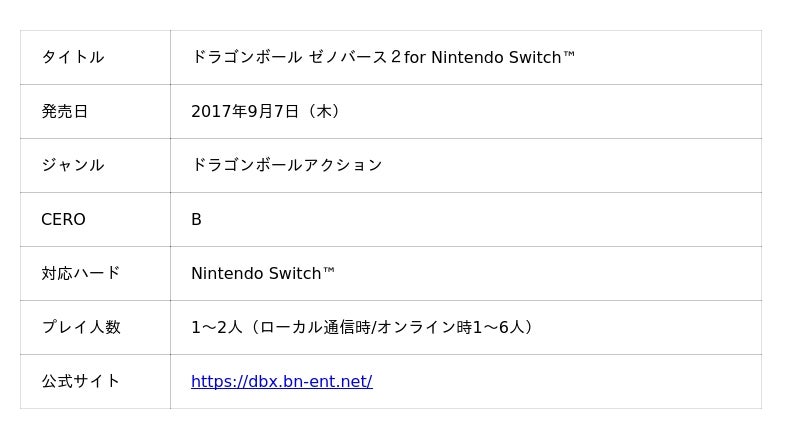Click the 1〜2人 player count text
Viewport: 800px width, 439px height.
(216, 327)
